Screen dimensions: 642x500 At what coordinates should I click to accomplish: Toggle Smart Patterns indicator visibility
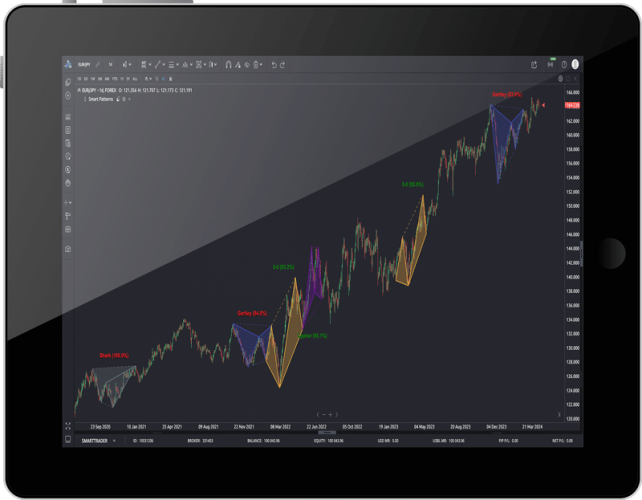click(x=118, y=99)
